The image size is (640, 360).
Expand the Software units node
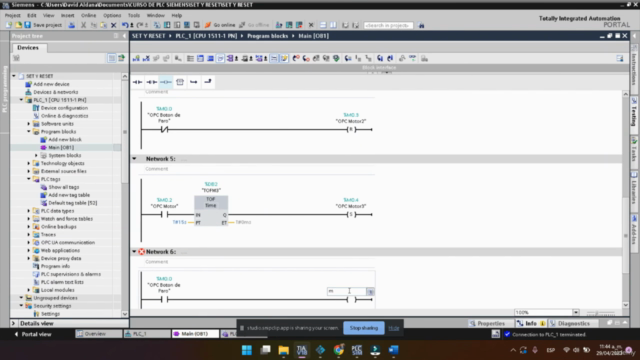tap(29, 124)
